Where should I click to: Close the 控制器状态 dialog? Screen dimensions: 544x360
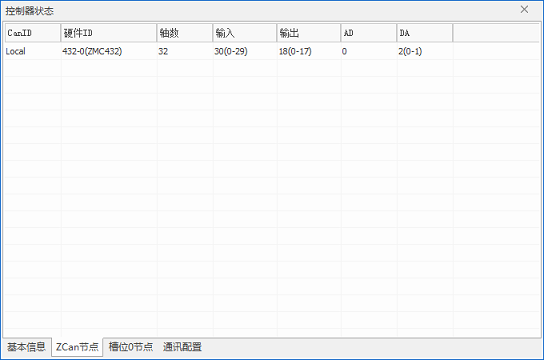(524, 10)
